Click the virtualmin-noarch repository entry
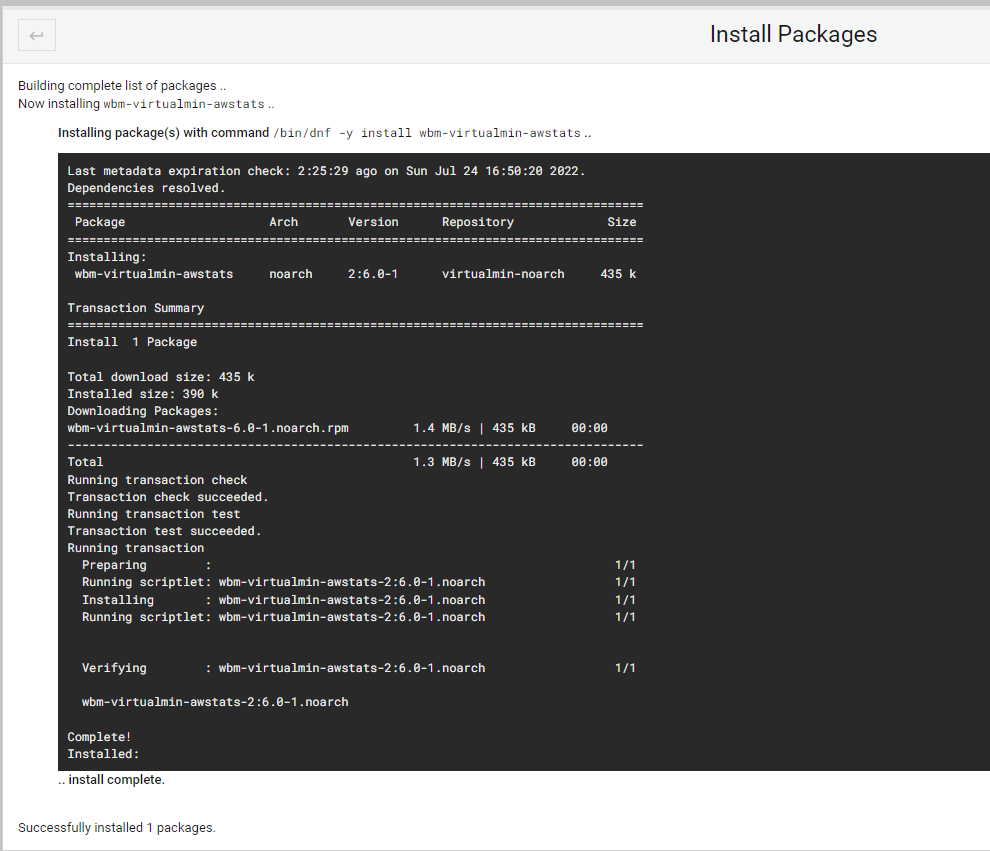 coord(503,274)
